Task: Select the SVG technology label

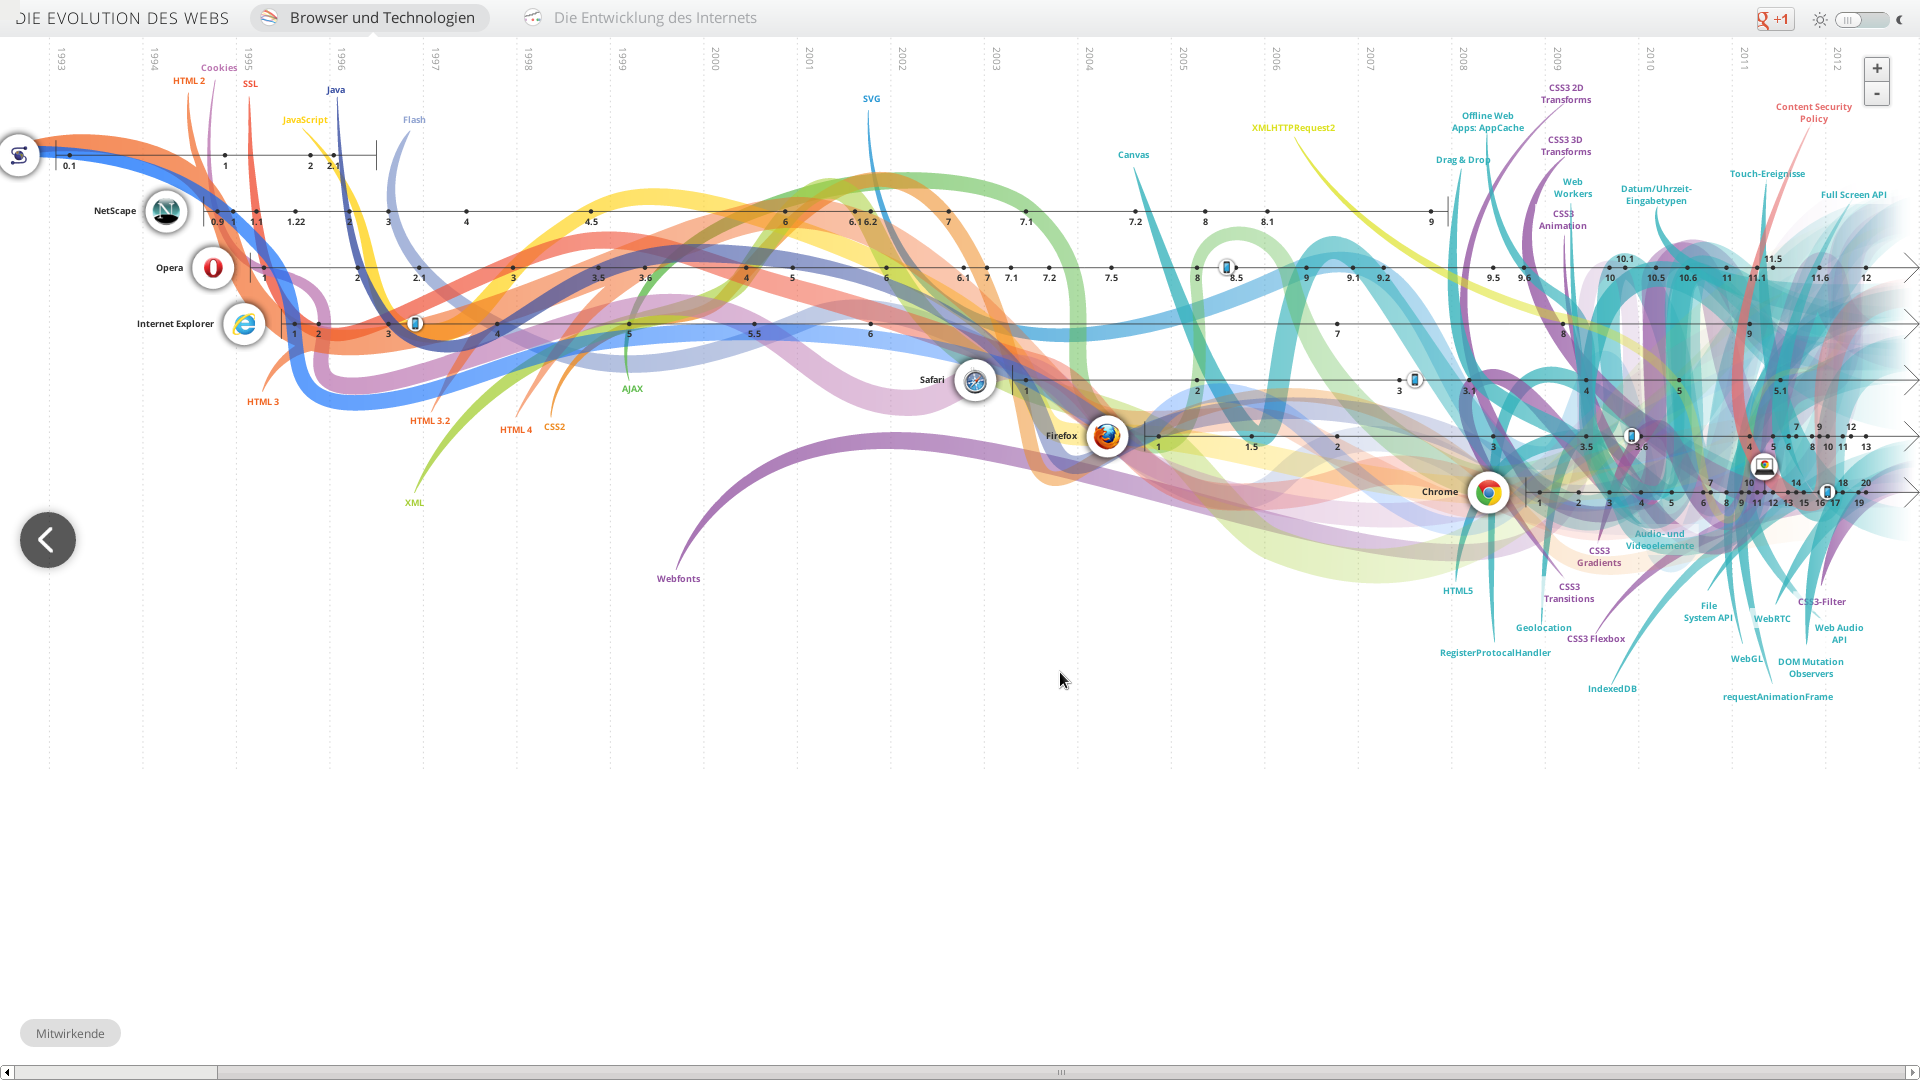Action: coord(871,99)
